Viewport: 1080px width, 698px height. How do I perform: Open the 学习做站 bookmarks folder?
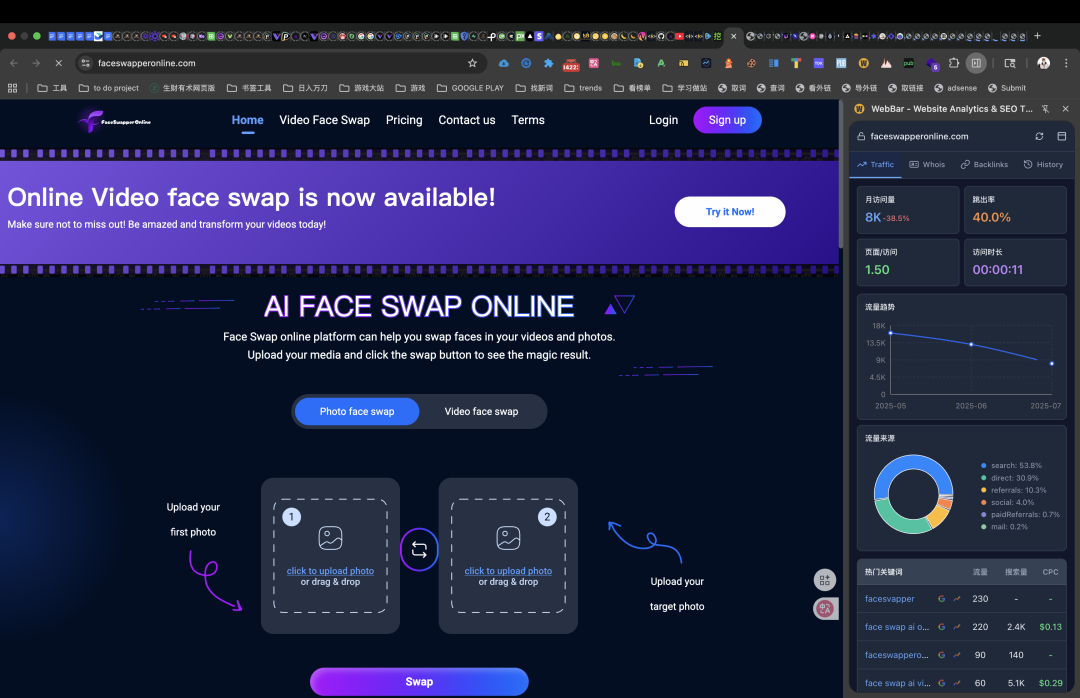click(685, 88)
